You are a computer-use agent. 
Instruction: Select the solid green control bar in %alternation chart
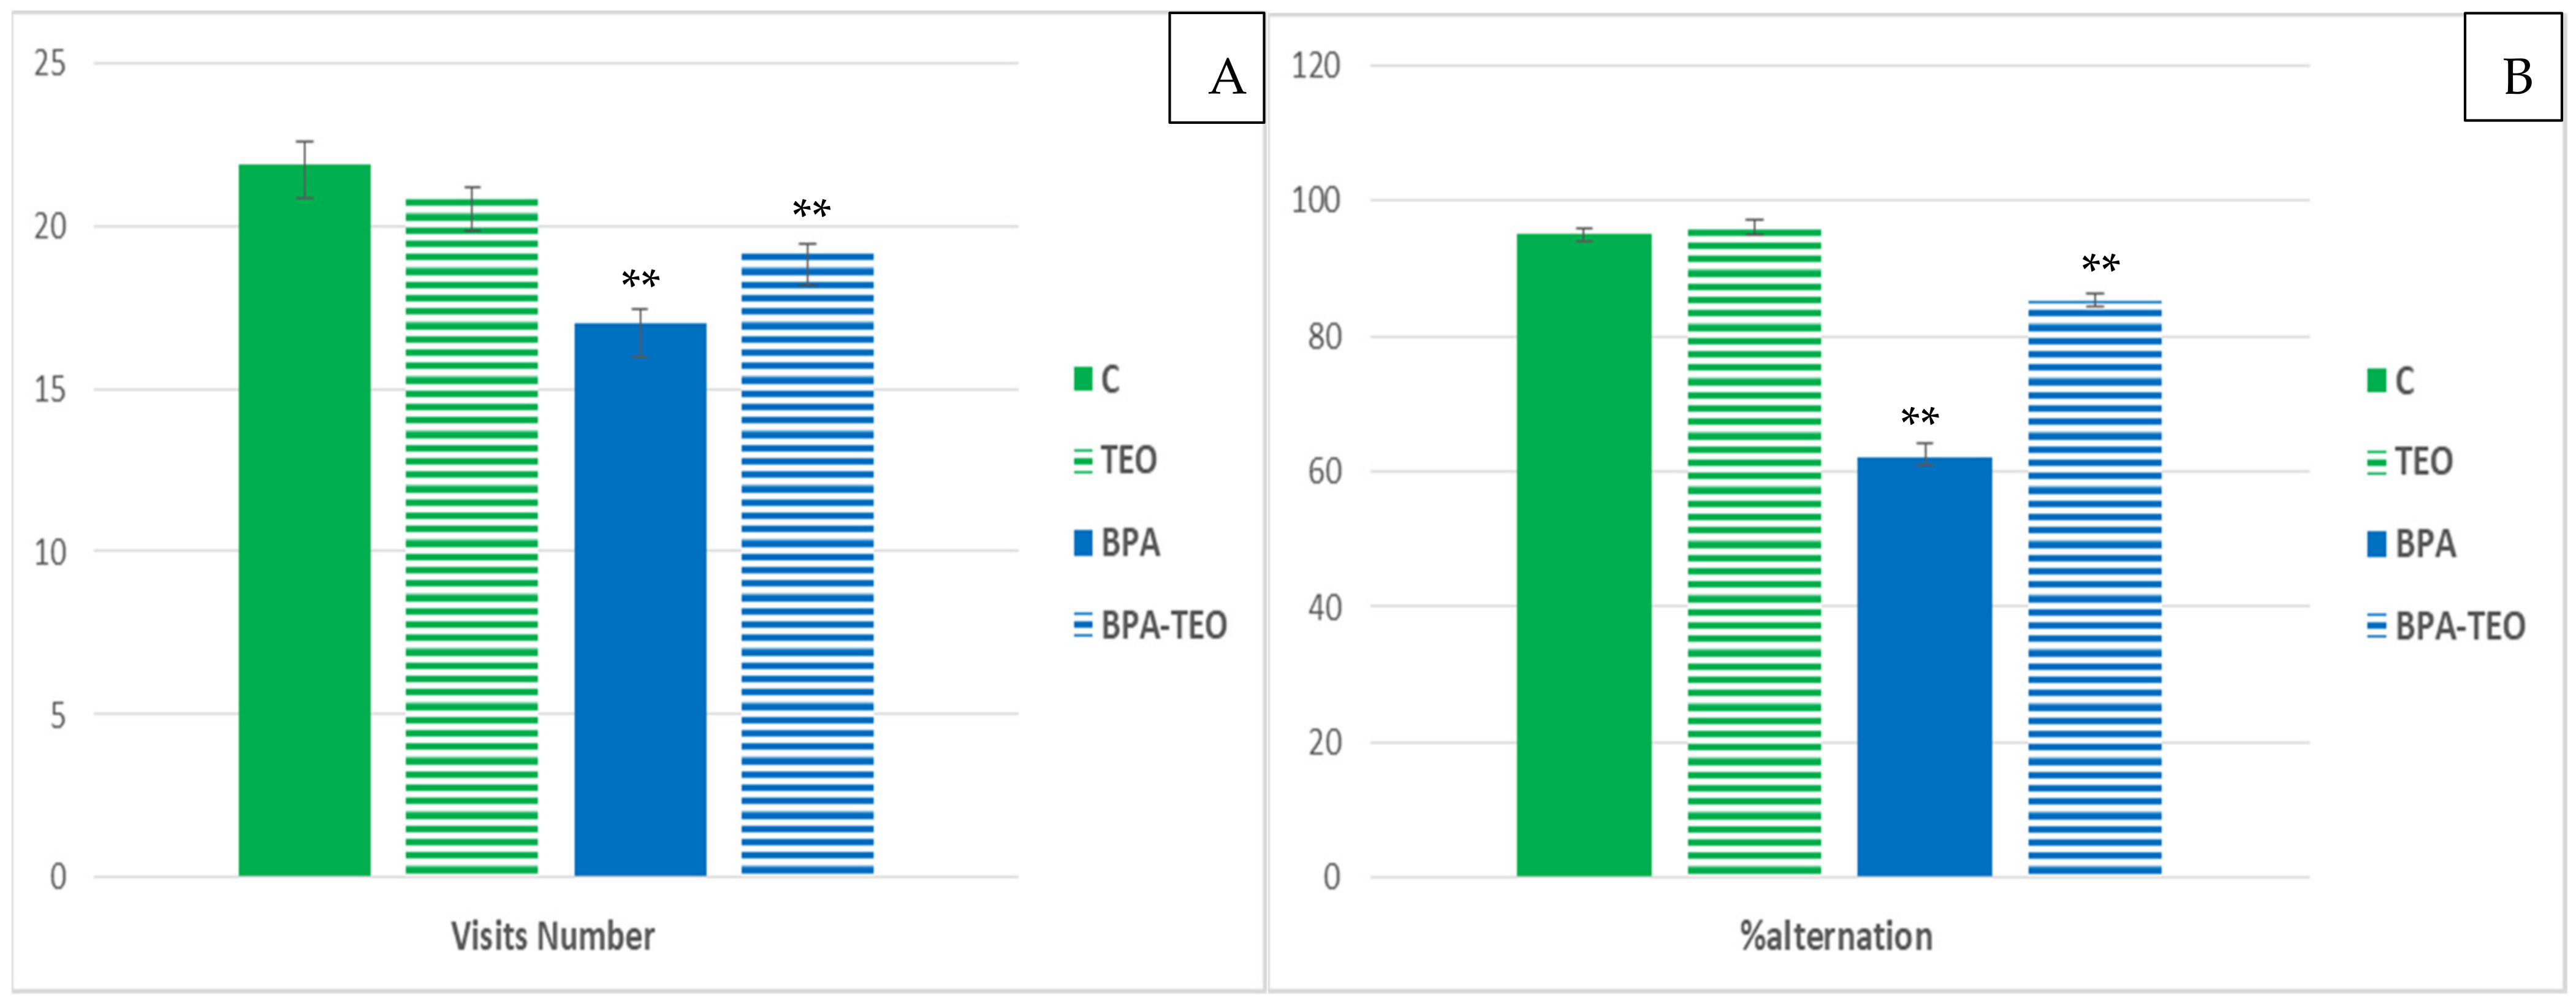[1584, 555]
